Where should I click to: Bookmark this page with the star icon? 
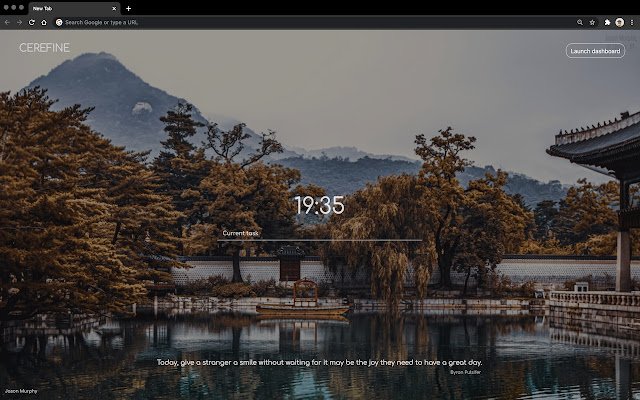click(592, 22)
